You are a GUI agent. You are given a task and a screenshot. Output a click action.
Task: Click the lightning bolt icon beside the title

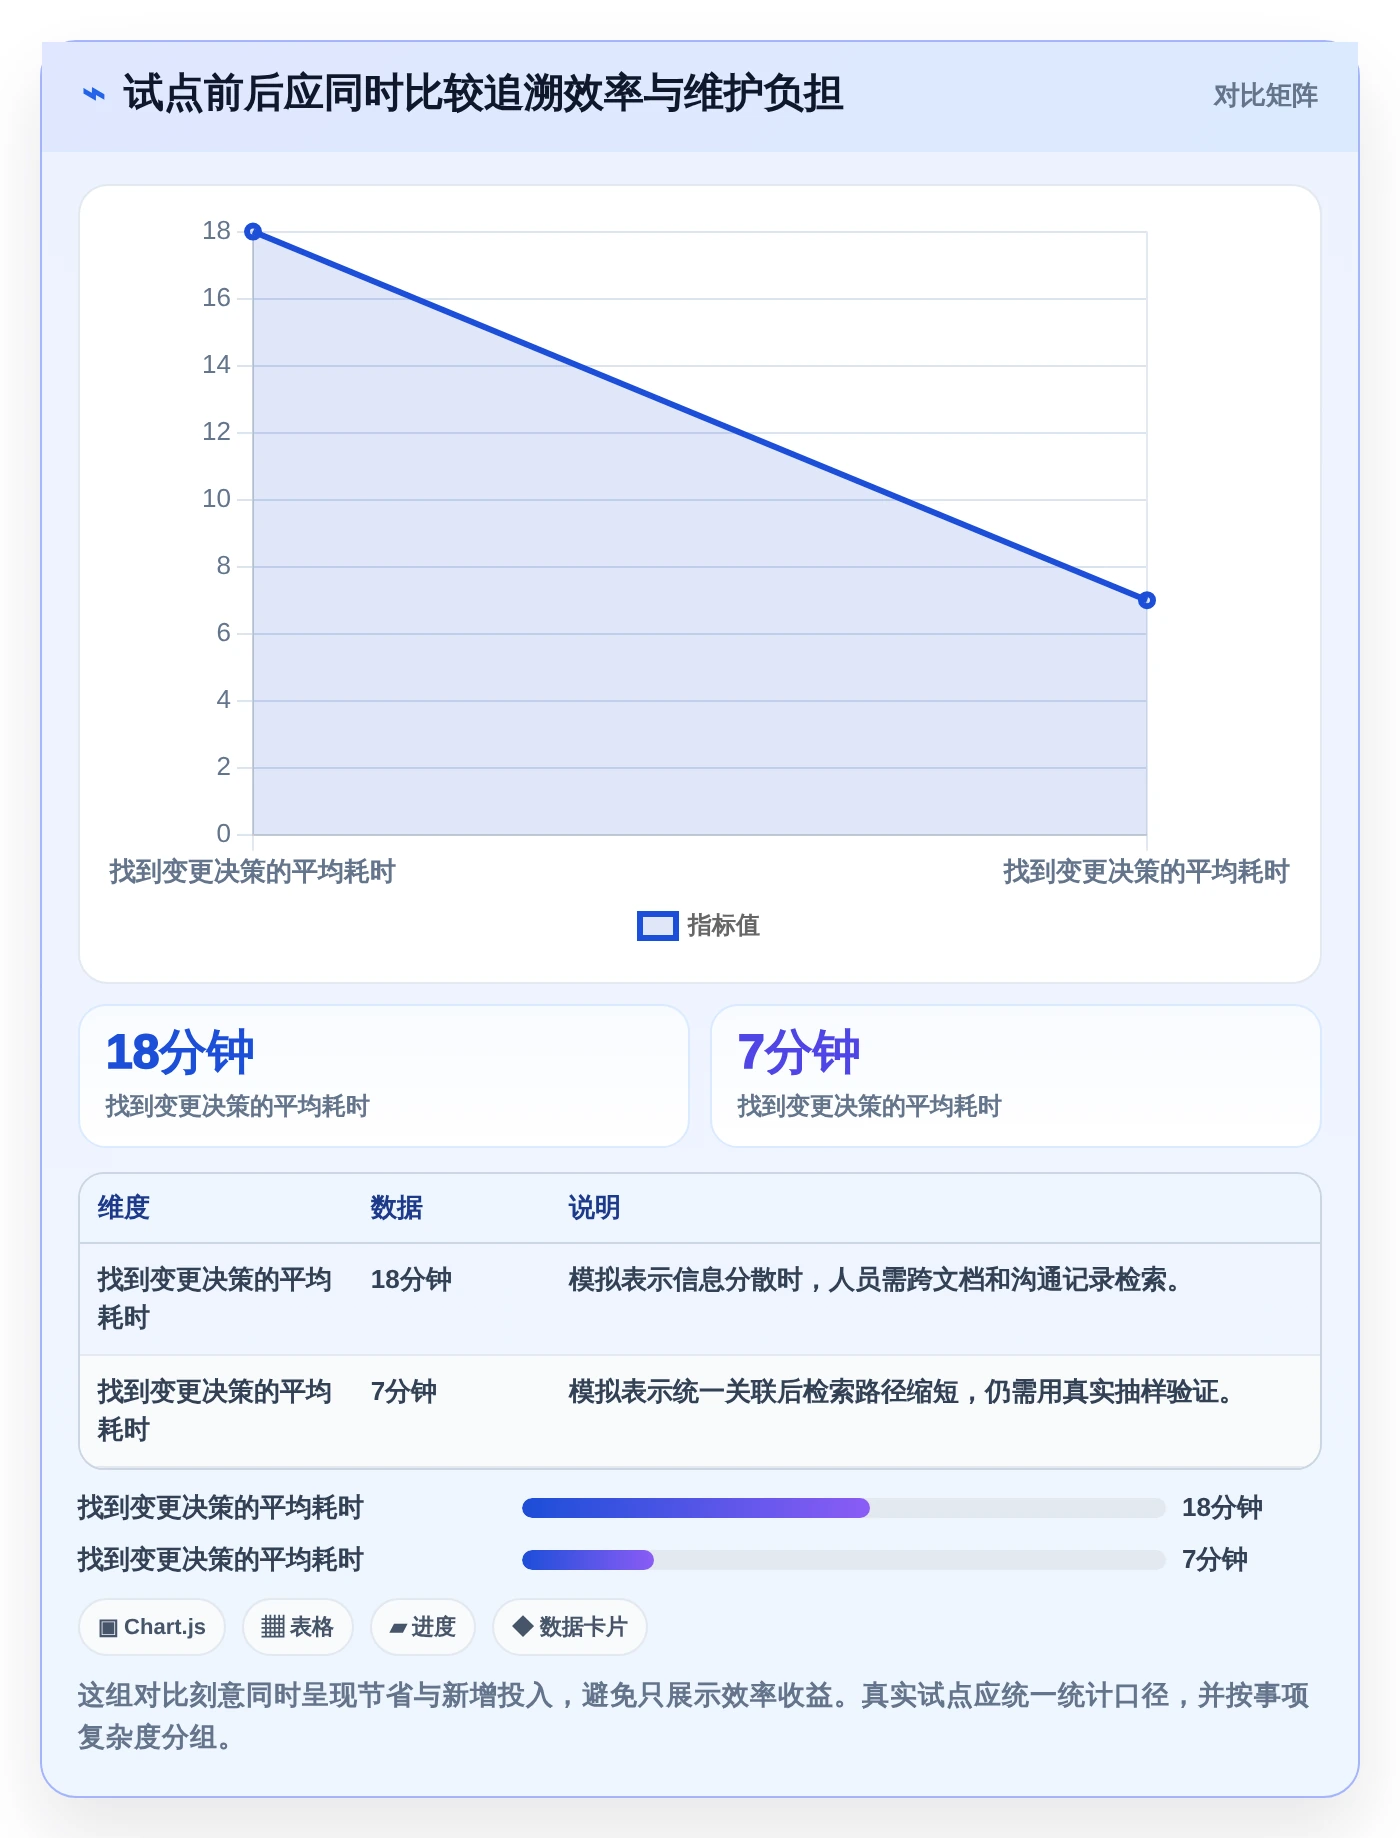coord(94,94)
